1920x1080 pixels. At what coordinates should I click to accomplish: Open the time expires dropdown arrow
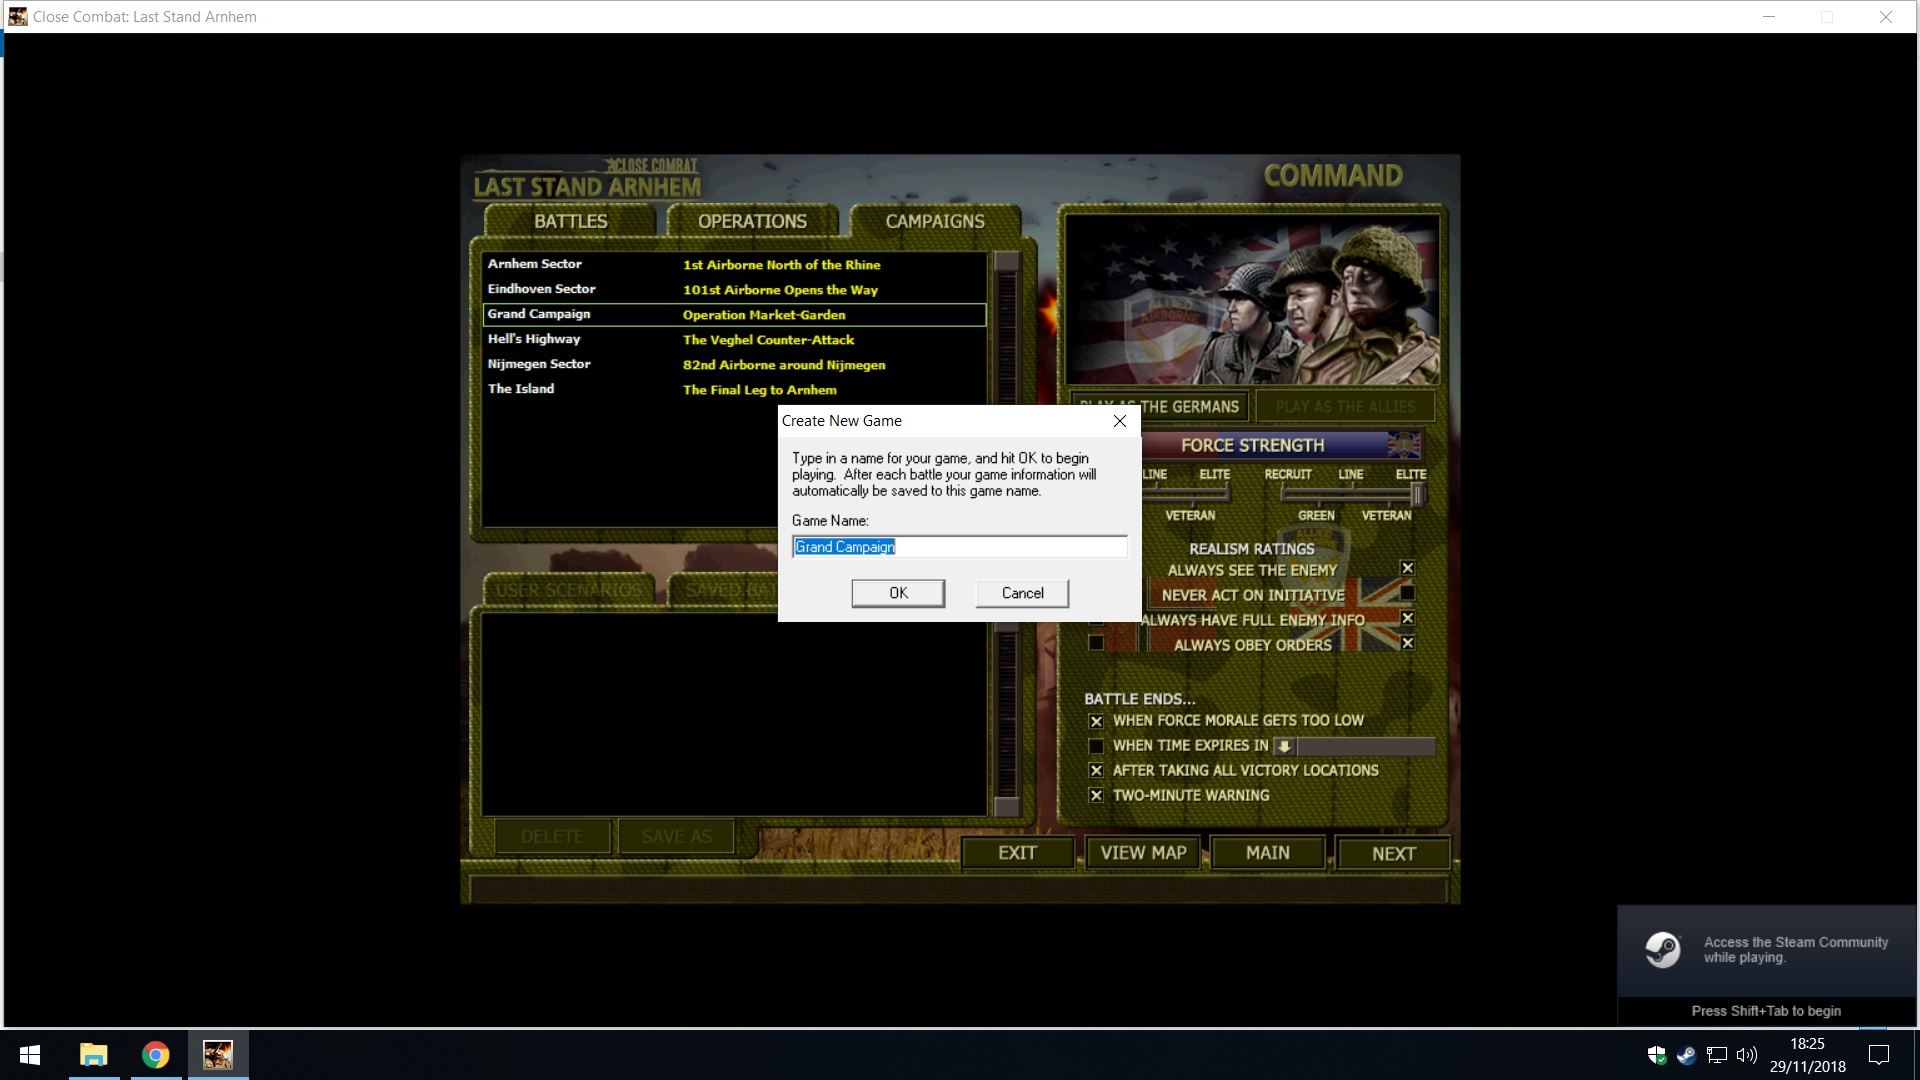(x=1284, y=746)
